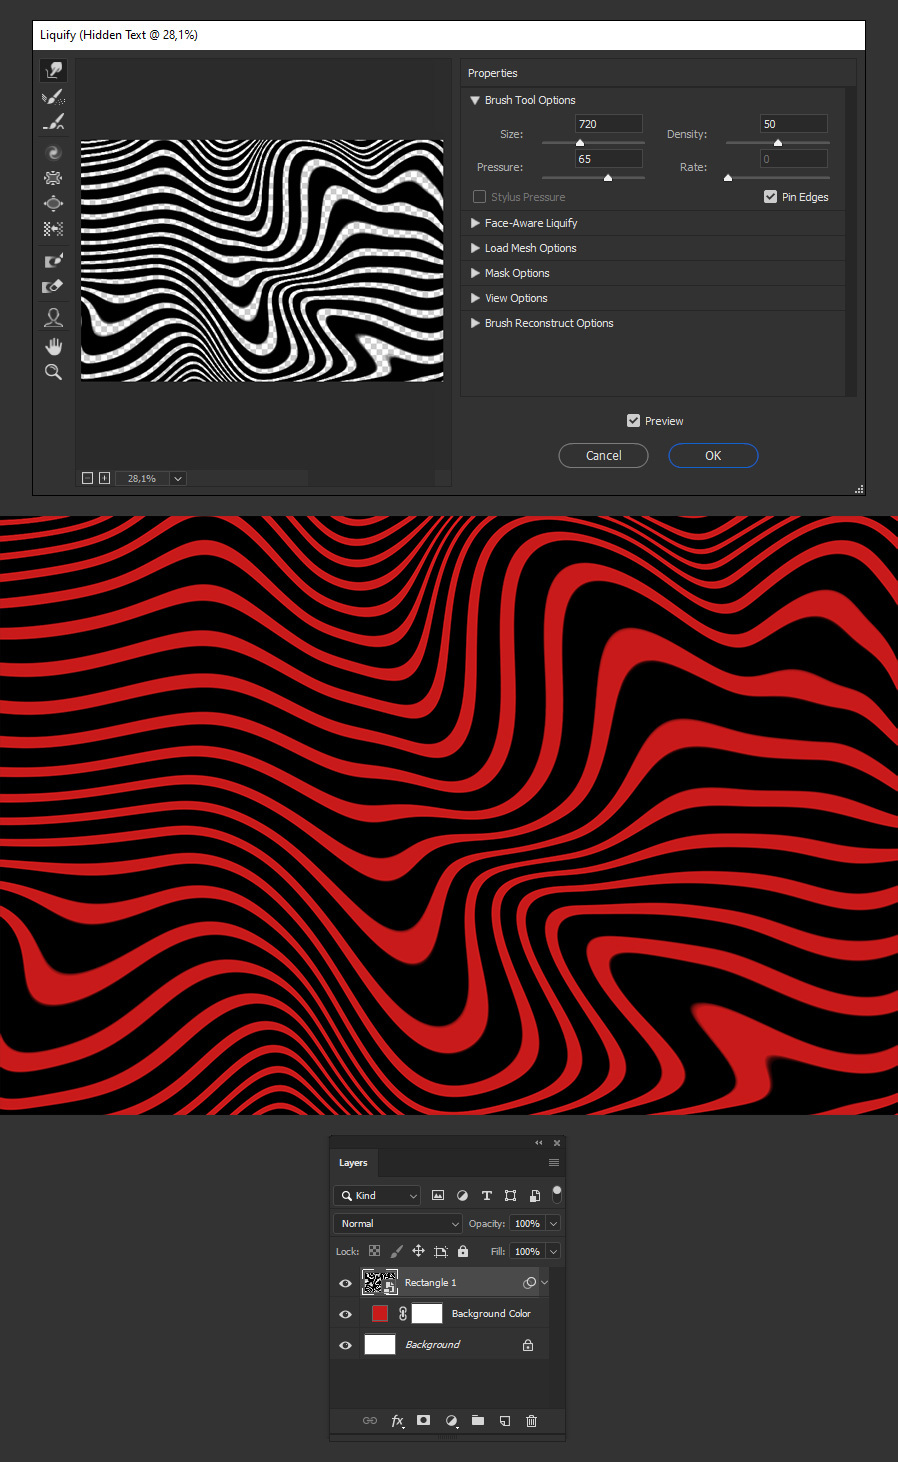Image resolution: width=898 pixels, height=1462 pixels.
Task: Open the Liquify zoom level dropdown
Action: pos(178,479)
